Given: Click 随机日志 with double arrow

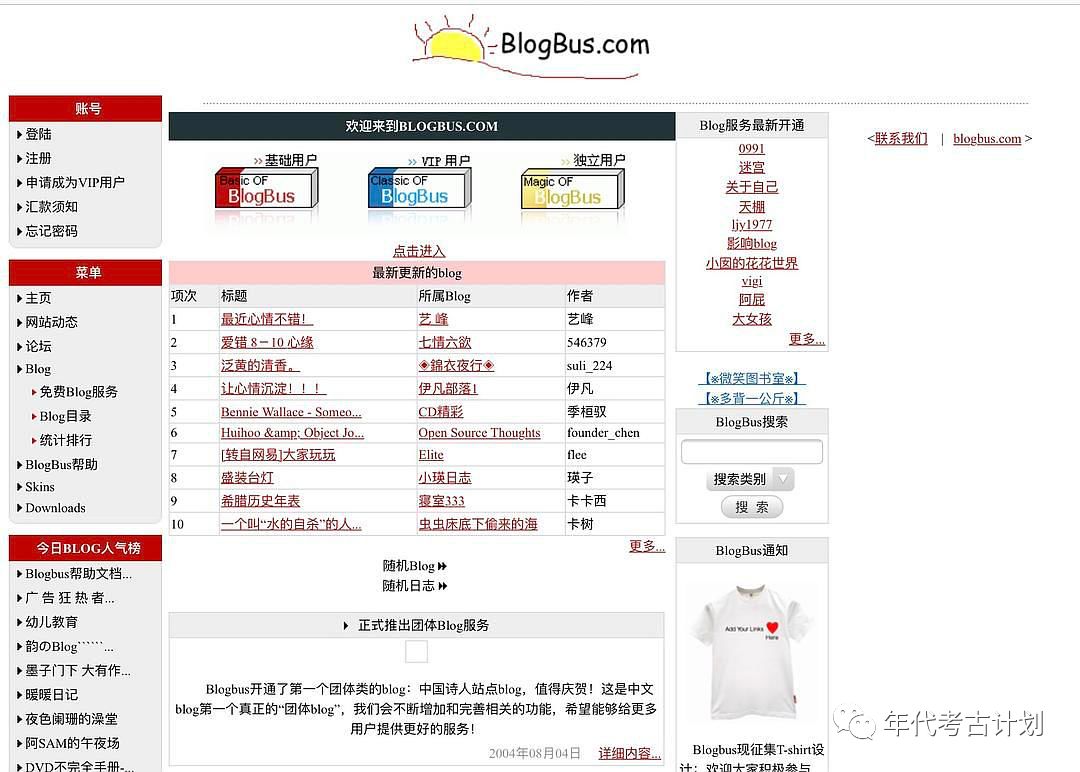Looking at the screenshot, I should coord(414,585).
